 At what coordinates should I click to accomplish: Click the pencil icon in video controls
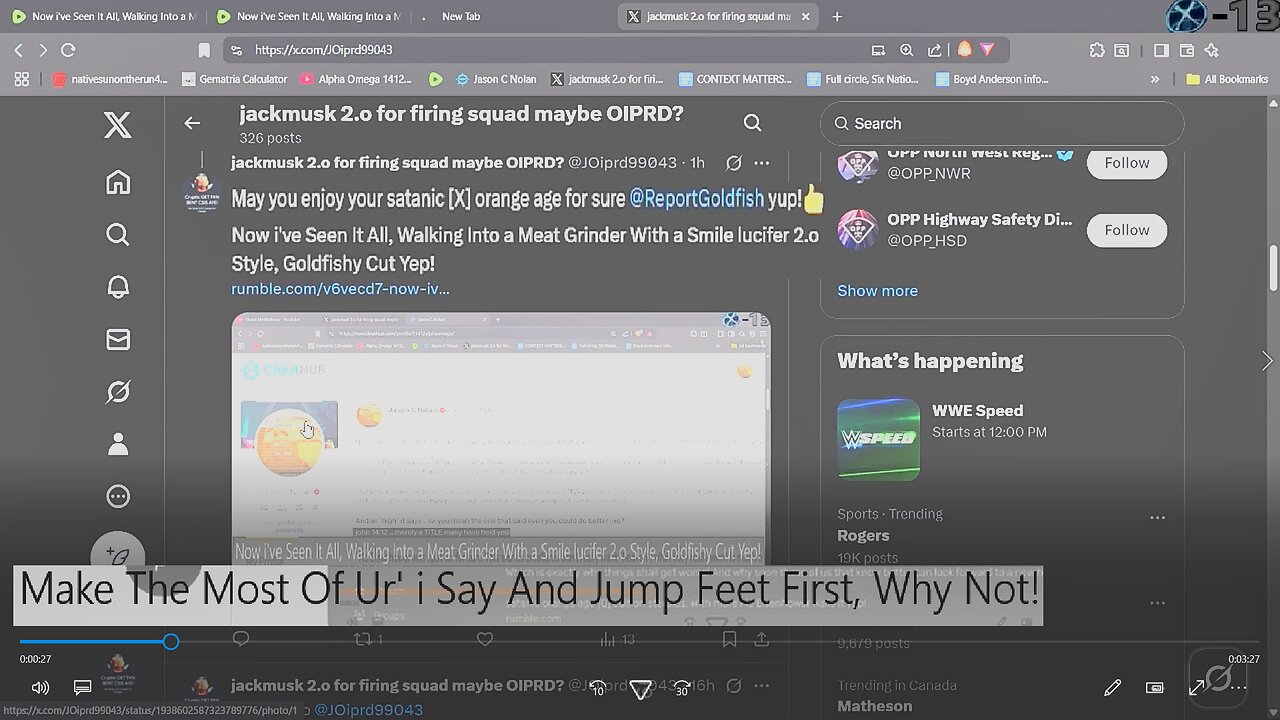point(1113,688)
